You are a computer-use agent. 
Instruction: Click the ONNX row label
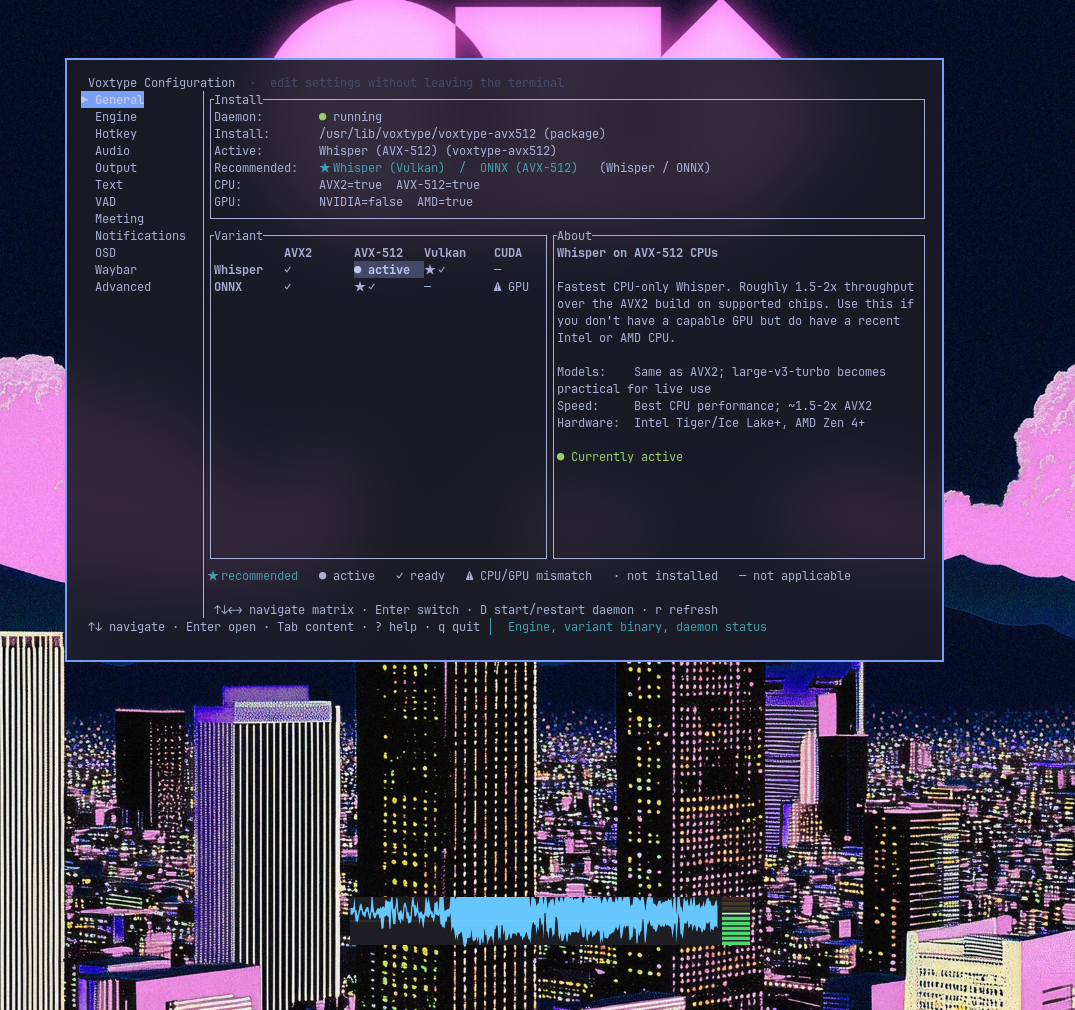tap(228, 287)
